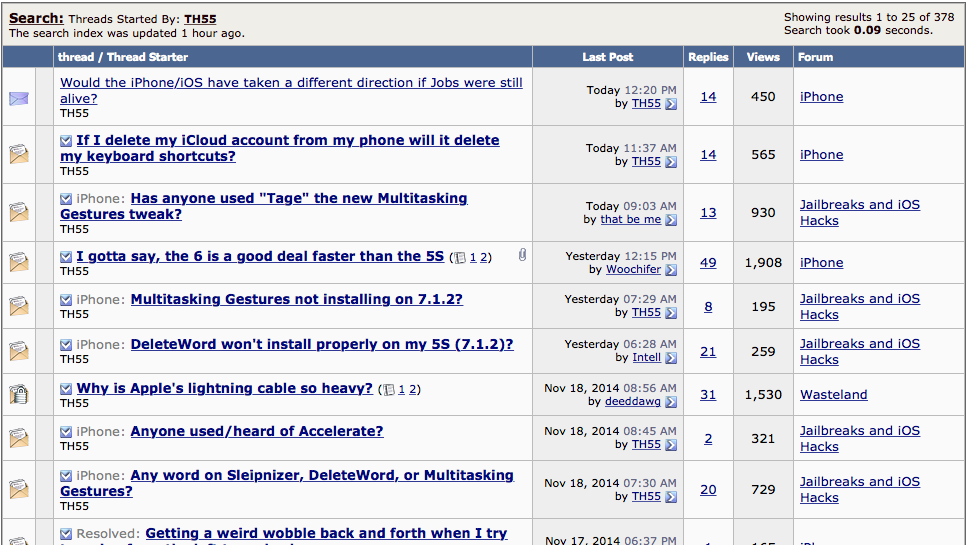The height and width of the screenshot is (545, 970).
Task: Open the Multitasking Gestures not installing on 7.1.2 thread
Action: tap(296, 299)
